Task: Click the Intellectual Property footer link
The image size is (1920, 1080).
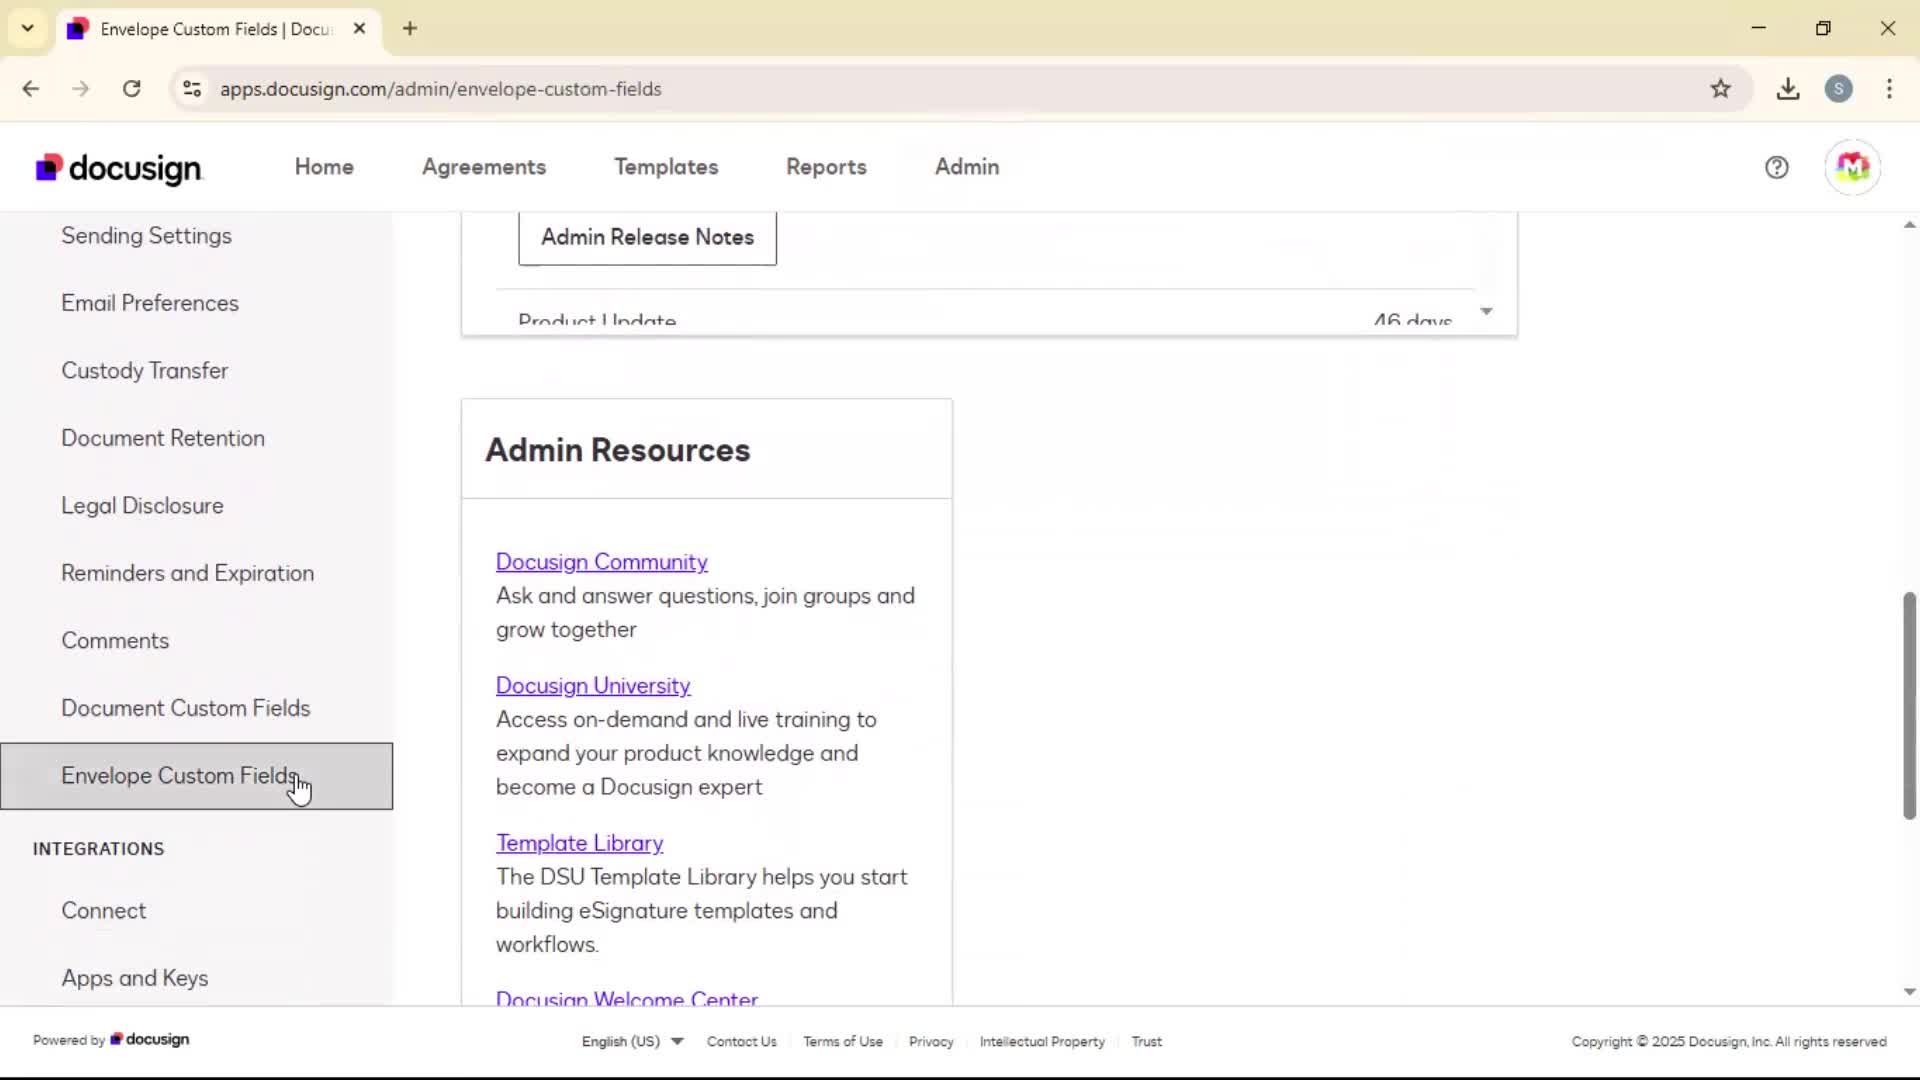Action: 1042,1041
